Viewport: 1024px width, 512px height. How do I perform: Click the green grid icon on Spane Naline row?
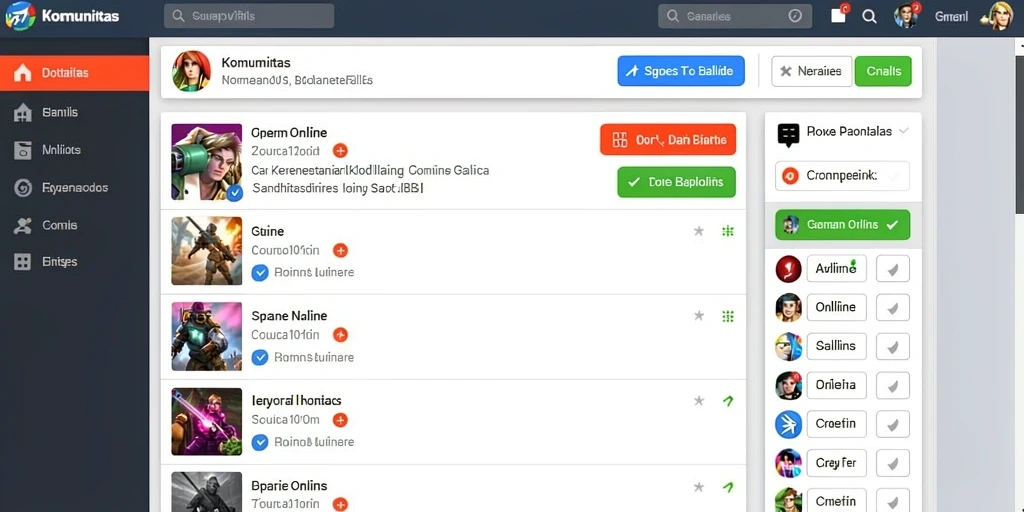tap(728, 316)
